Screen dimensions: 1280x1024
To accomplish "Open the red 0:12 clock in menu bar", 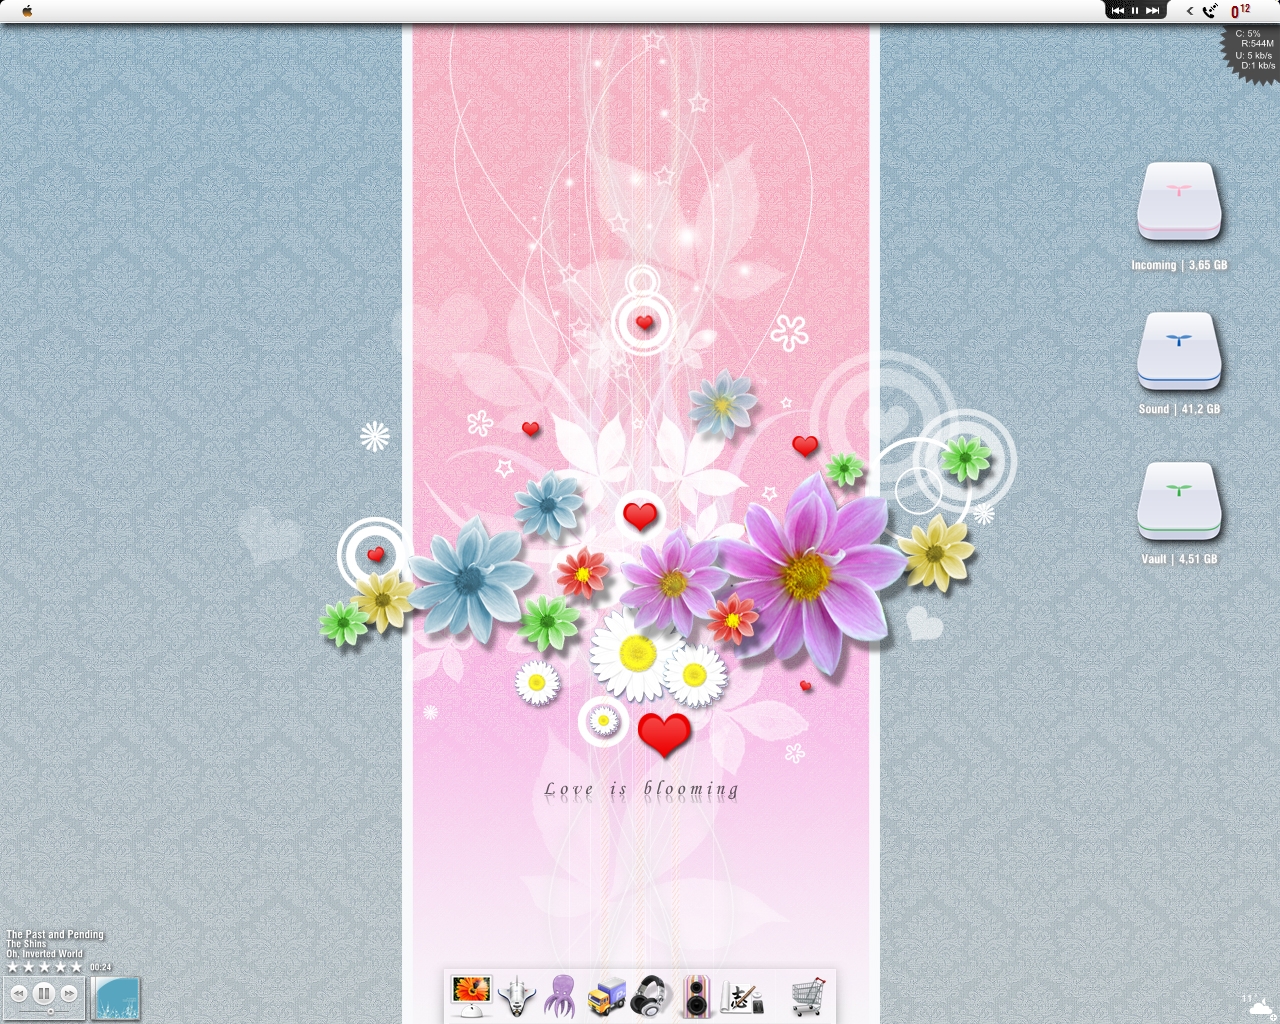I will coord(1240,11).
